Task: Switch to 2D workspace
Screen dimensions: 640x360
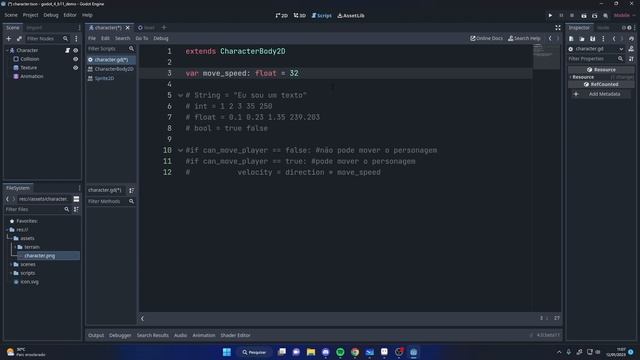Action: coord(282,16)
